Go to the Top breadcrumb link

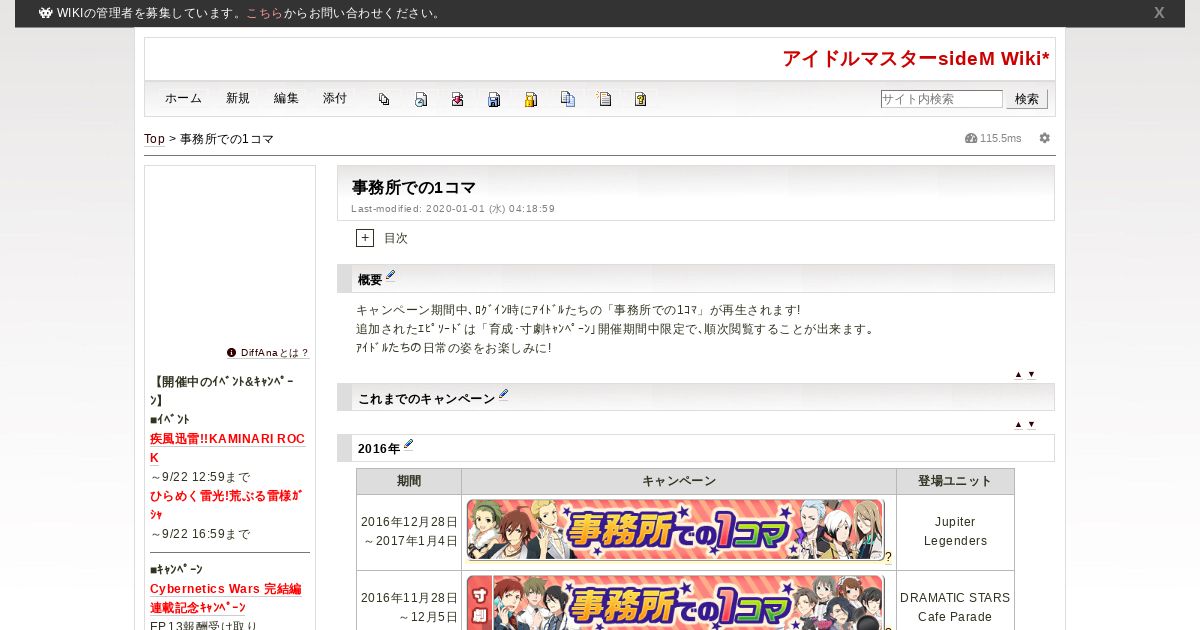pos(154,139)
